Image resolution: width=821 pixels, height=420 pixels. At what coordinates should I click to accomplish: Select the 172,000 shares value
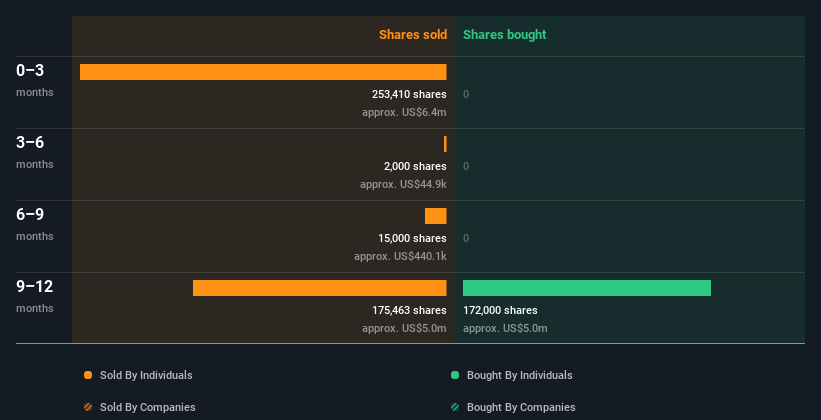pos(500,310)
